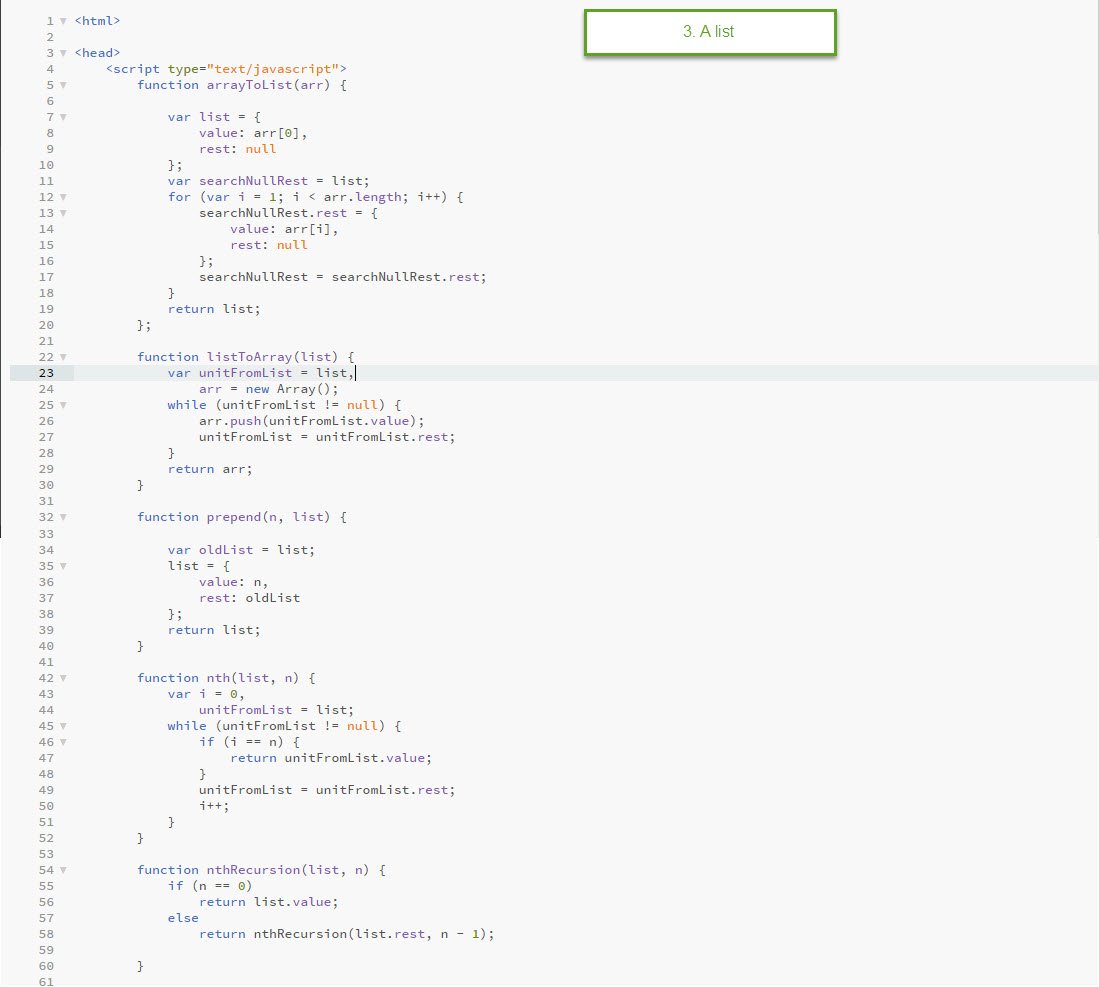Collapse the html tag fold arrow on line 1
This screenshot has height=987, width=1099.
(63, 21)
